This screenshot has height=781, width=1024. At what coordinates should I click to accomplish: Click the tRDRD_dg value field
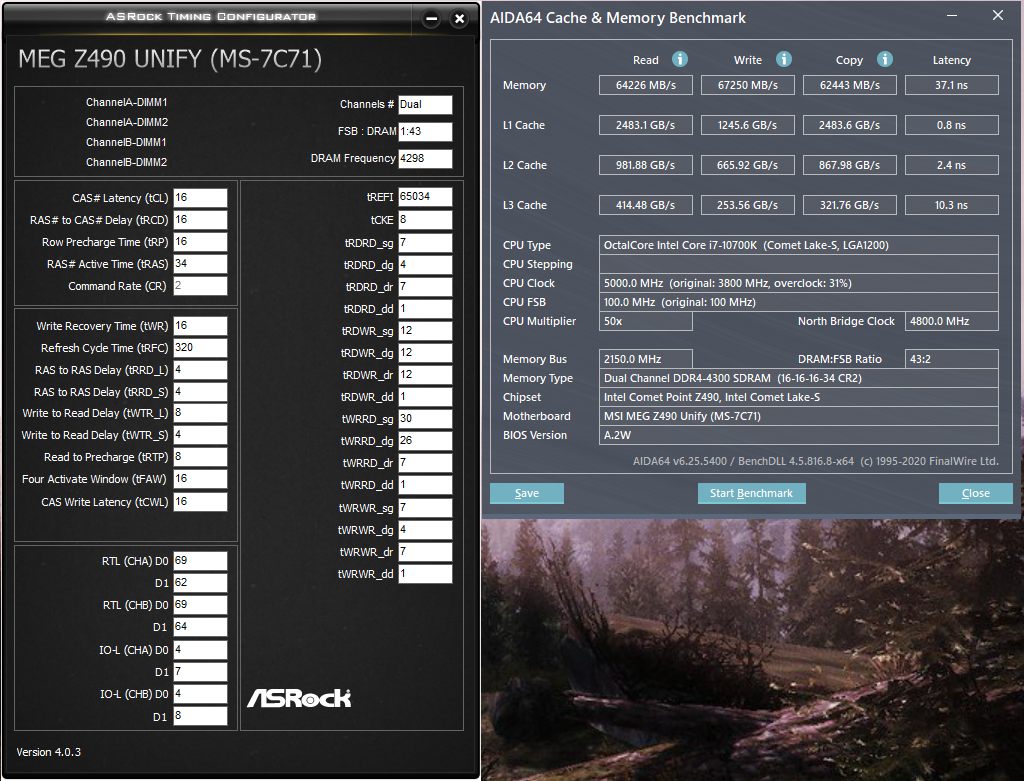pos(425,265)
